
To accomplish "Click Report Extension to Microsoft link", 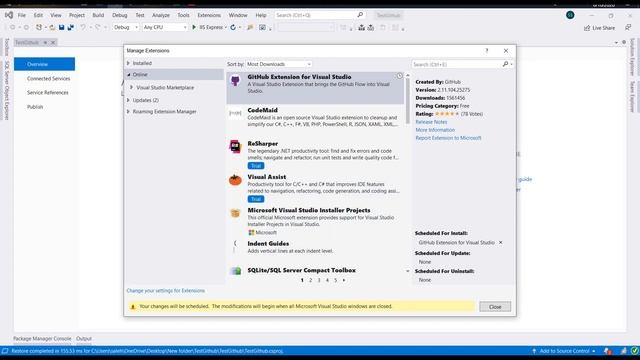I will coord(448,138).
